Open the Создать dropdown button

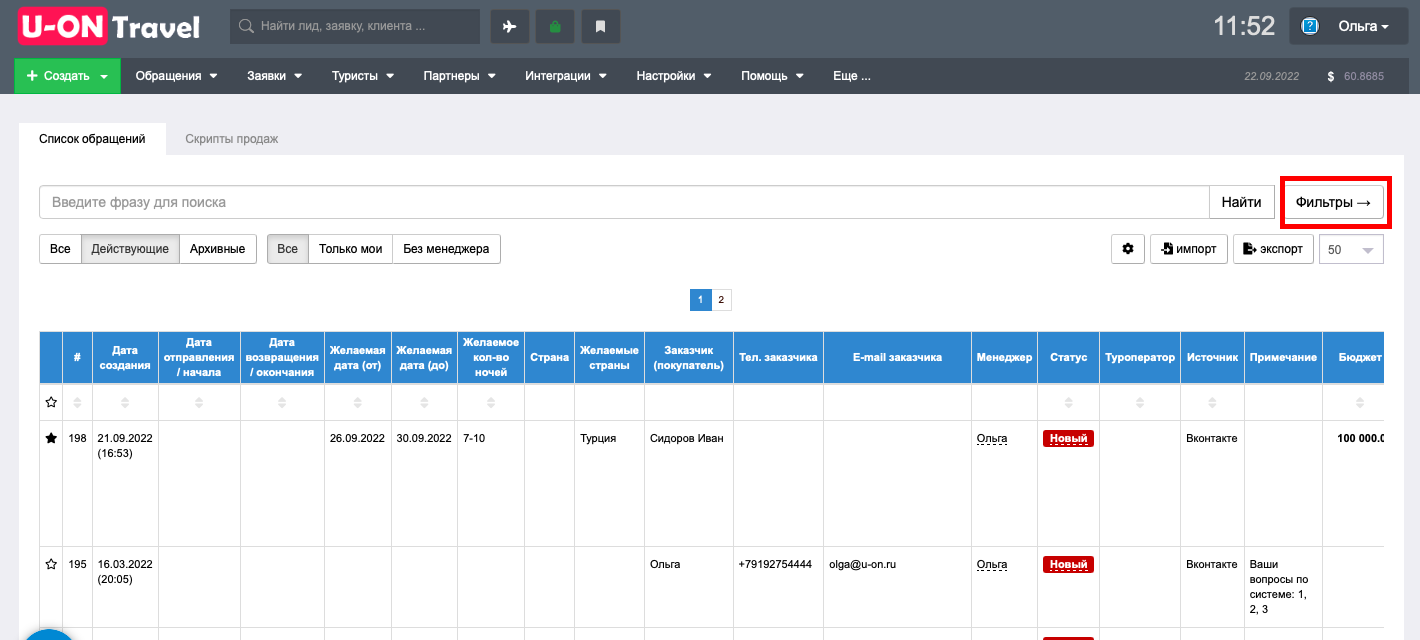(x=67, y=76)
